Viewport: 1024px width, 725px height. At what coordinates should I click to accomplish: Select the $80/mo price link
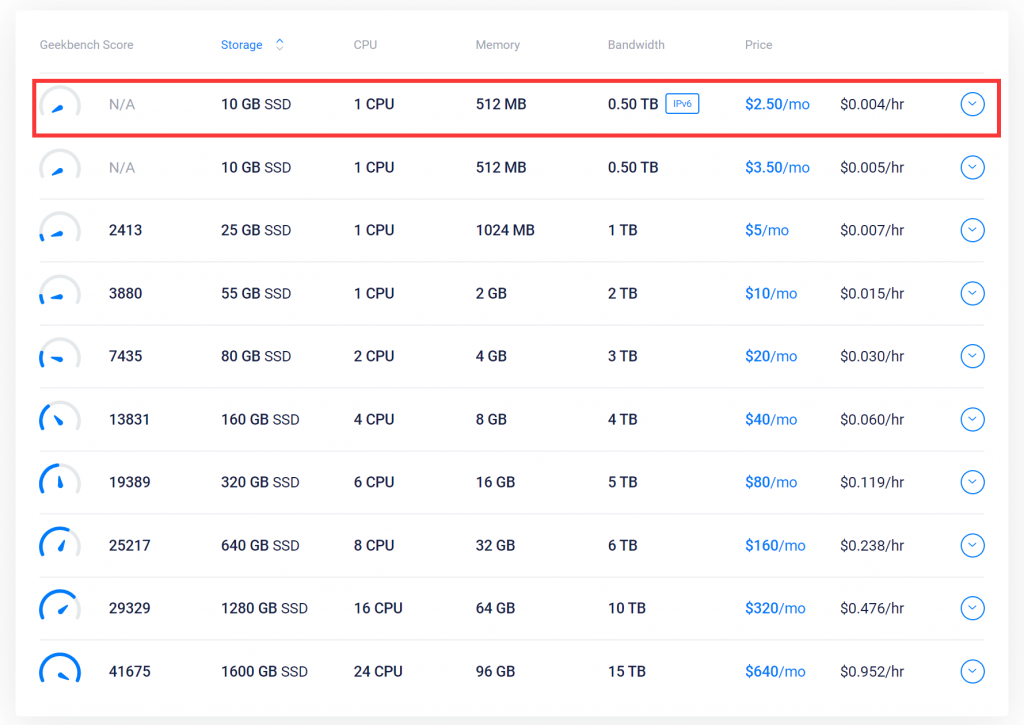(x=771, y=482)
